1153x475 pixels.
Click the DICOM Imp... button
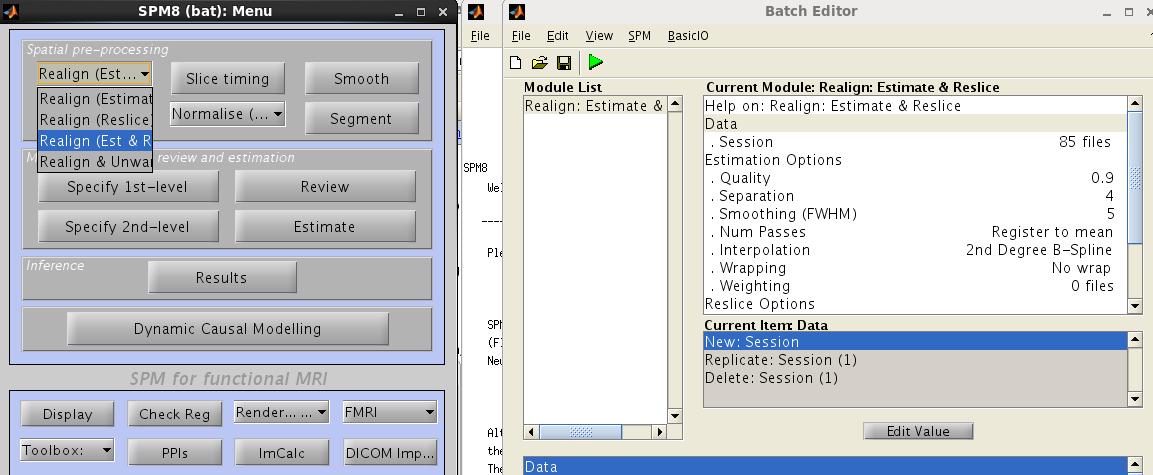click(390, 453)
